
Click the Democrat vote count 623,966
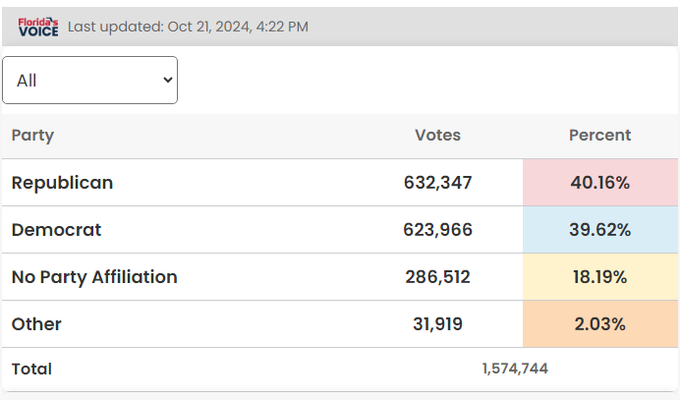coord(438,230)
